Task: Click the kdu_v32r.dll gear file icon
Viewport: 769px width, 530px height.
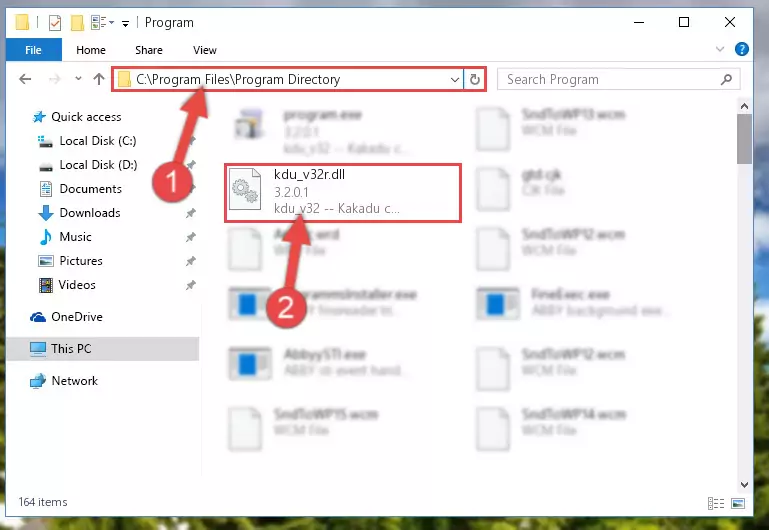Action: point(245,189)
